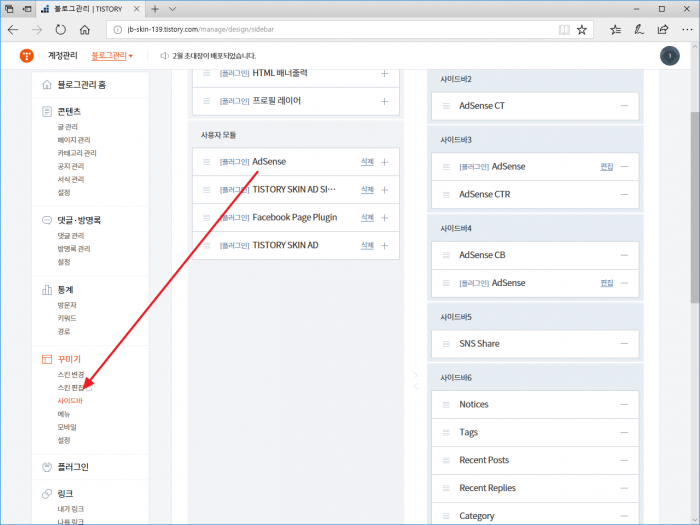
Task: Remove the SNS Share module using minus icon
Action: [x=624, y=343]
